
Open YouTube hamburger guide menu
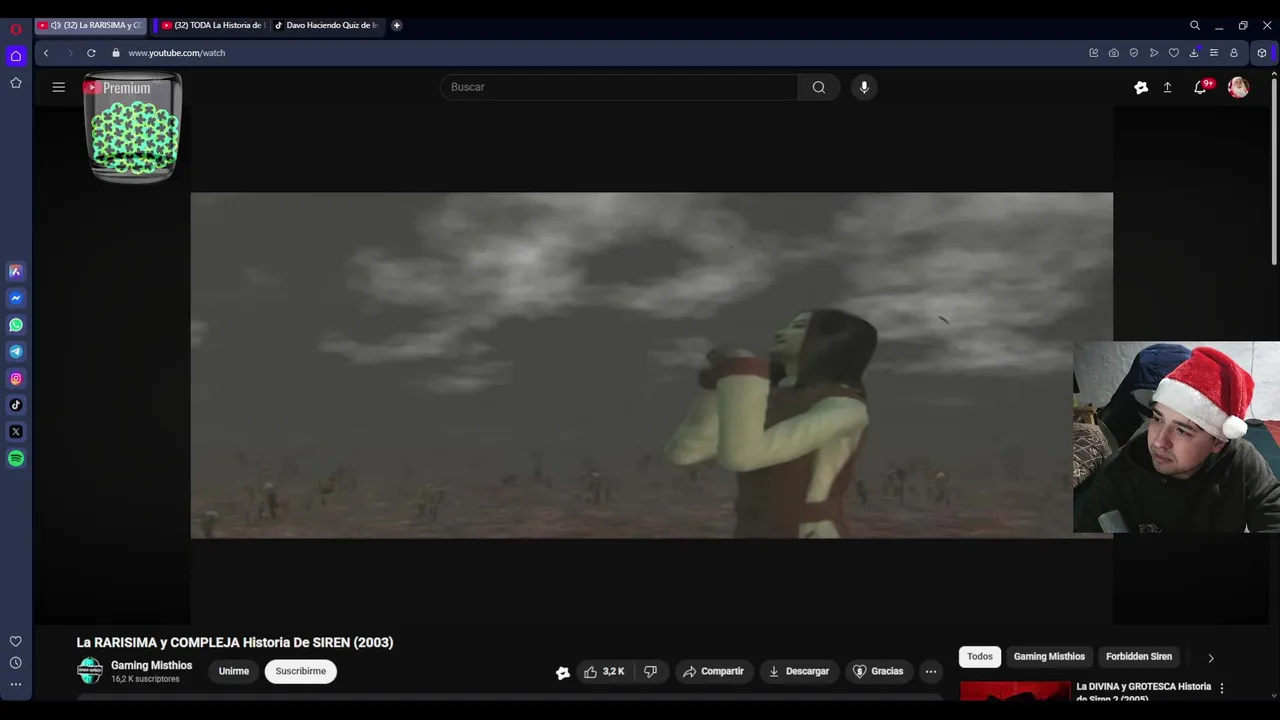point(59,87)
